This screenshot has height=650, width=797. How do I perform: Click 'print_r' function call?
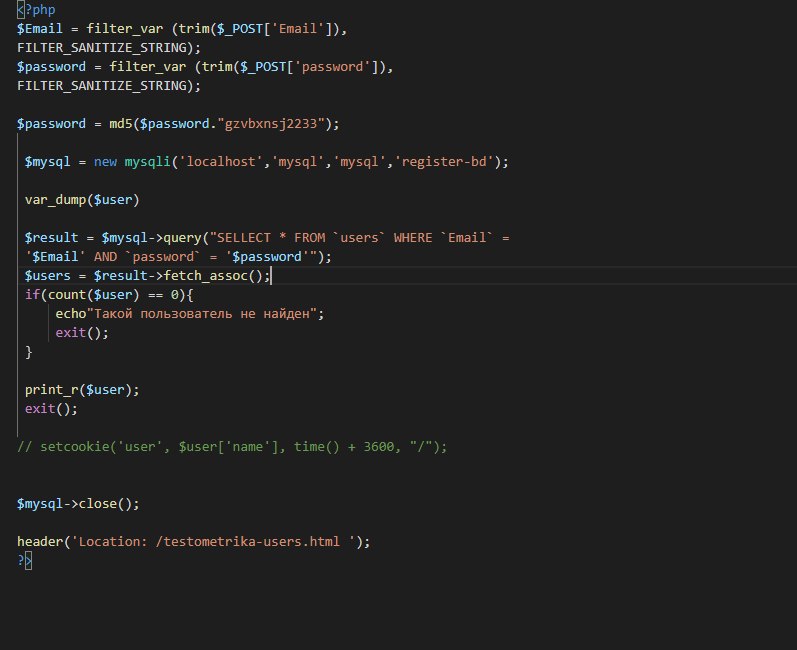tap(51, 390)
